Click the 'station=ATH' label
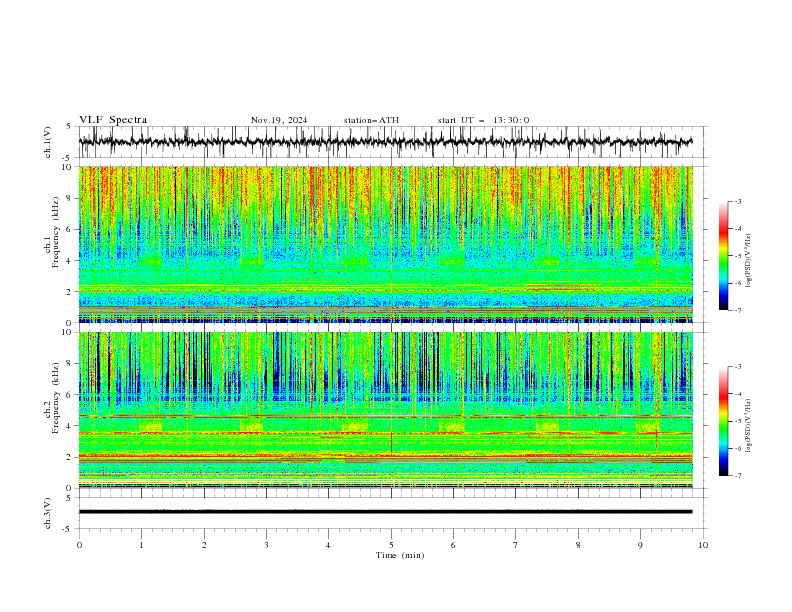Viewport: 792px width, 612px height. (x=371, y=120)
